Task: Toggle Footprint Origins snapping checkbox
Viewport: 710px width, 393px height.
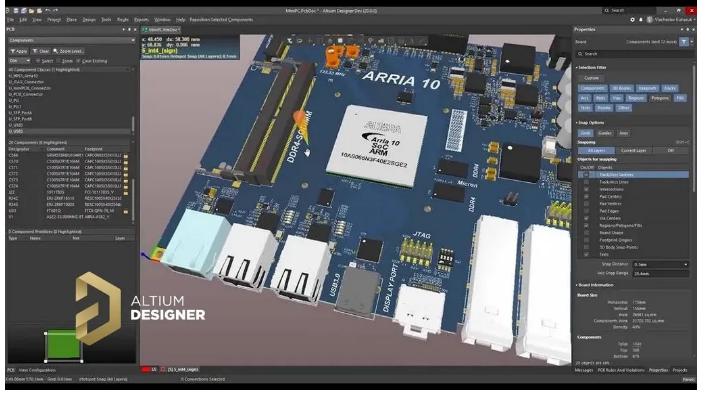Action: (x=586, y=240)
